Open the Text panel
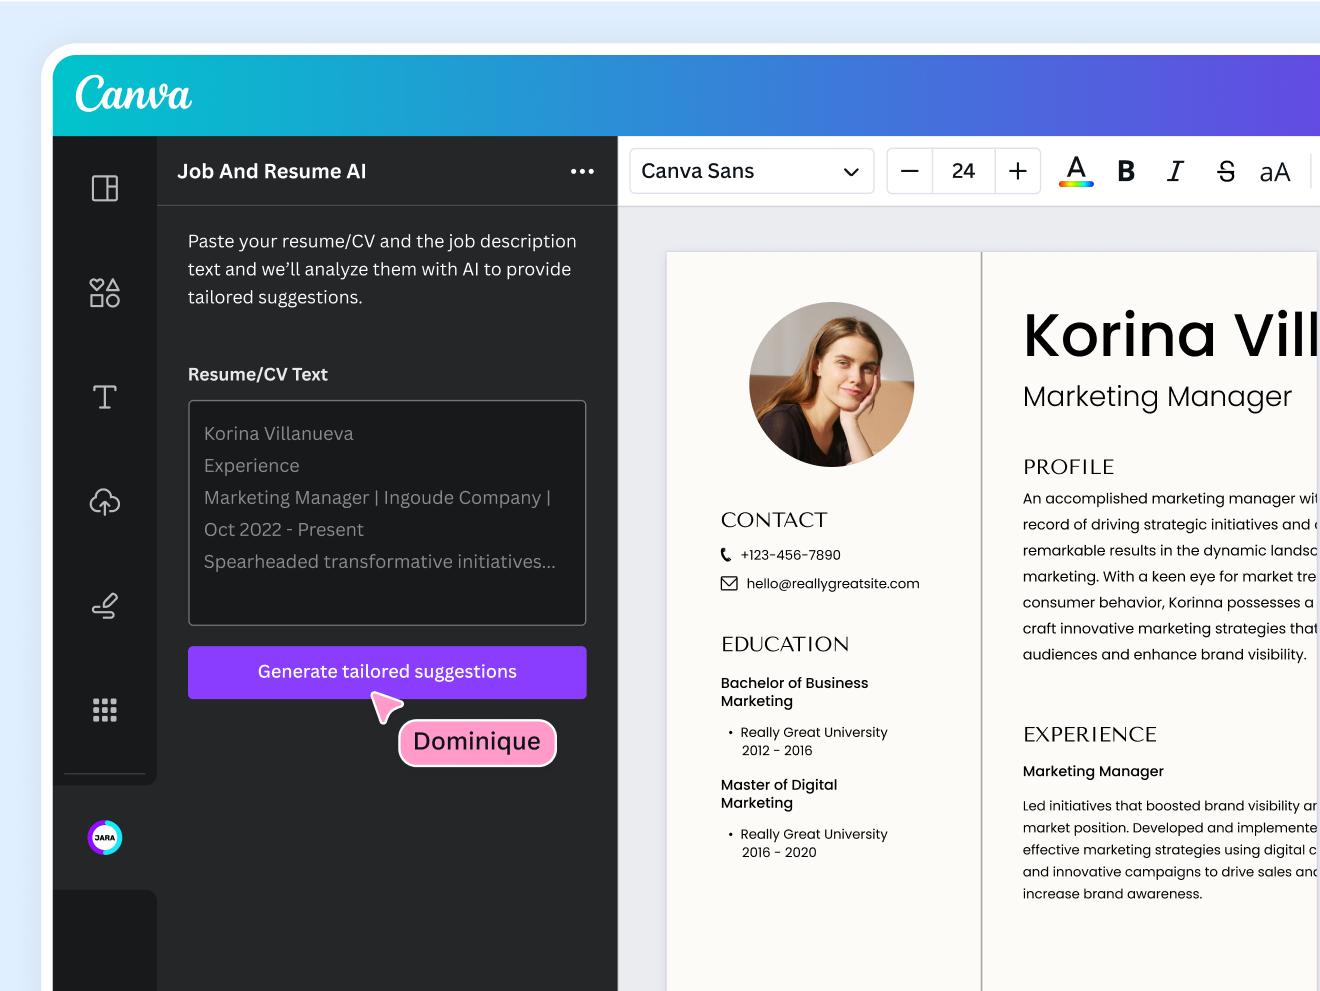The width and height of the screenshot is (1320, 991). click(104, 397)
